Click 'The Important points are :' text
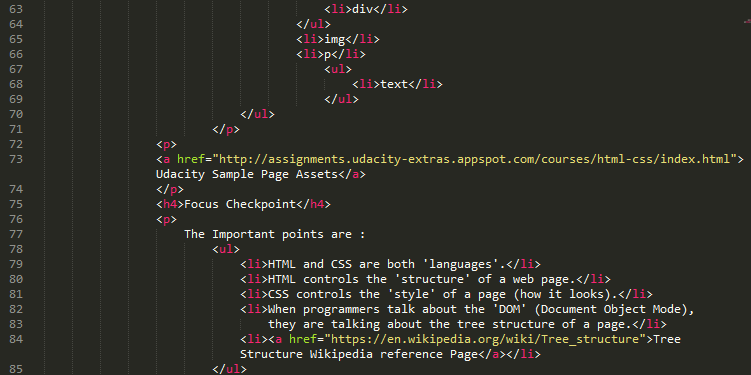Screen dimensions: 751x375 pyautogui.click(x=275, y=235)
